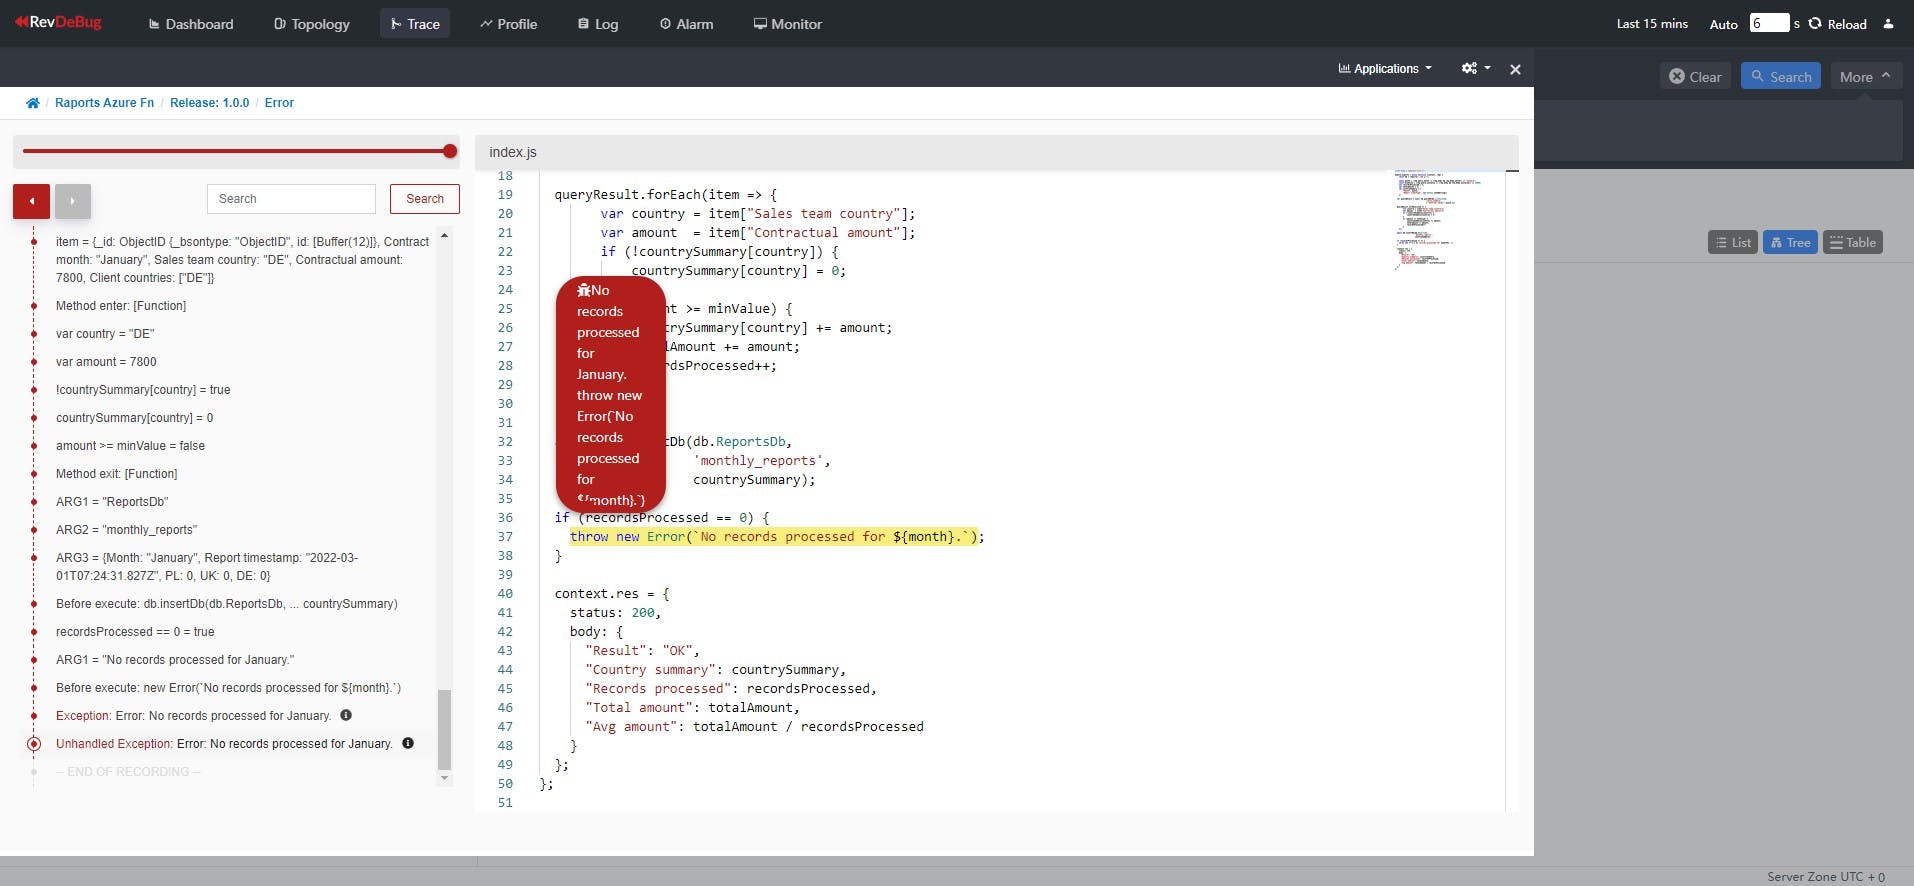Step forward in the recording
1914x886 pixels.
(73, 201)
